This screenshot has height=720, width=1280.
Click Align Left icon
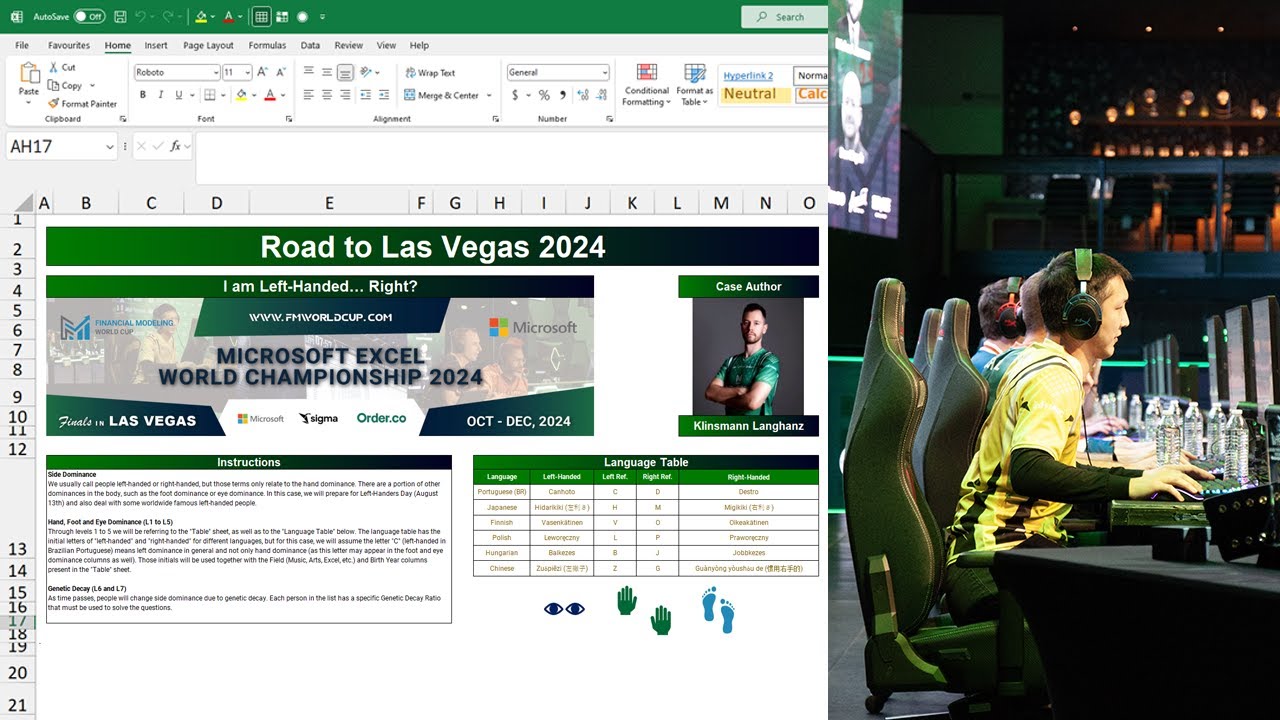click(309, 95)
